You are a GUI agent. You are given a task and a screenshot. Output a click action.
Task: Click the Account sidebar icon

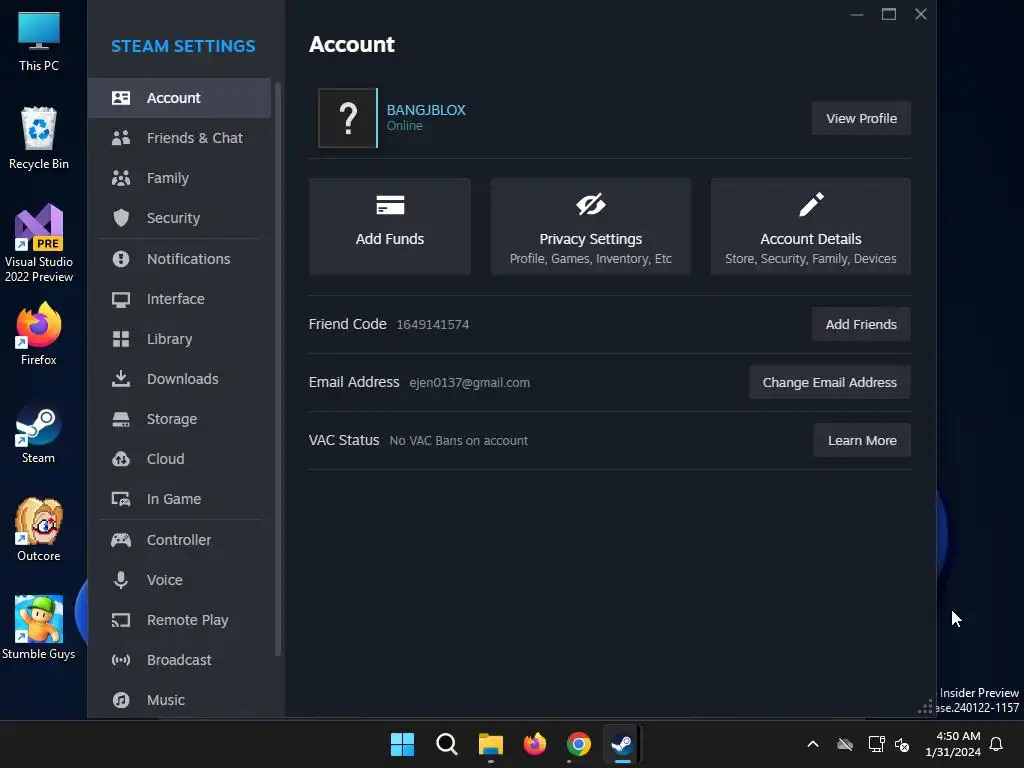click(121, 98)
